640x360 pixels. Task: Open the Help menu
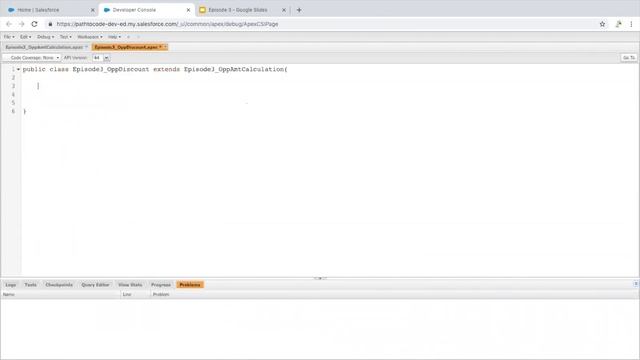point(114,37)
